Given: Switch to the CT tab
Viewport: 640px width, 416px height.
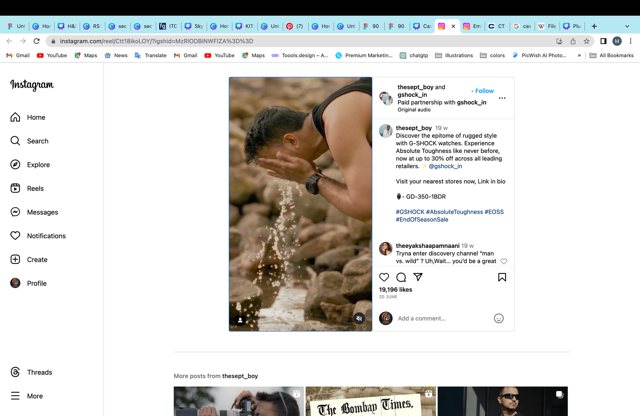Looking at the screenshot, I should tap(497, 26).
